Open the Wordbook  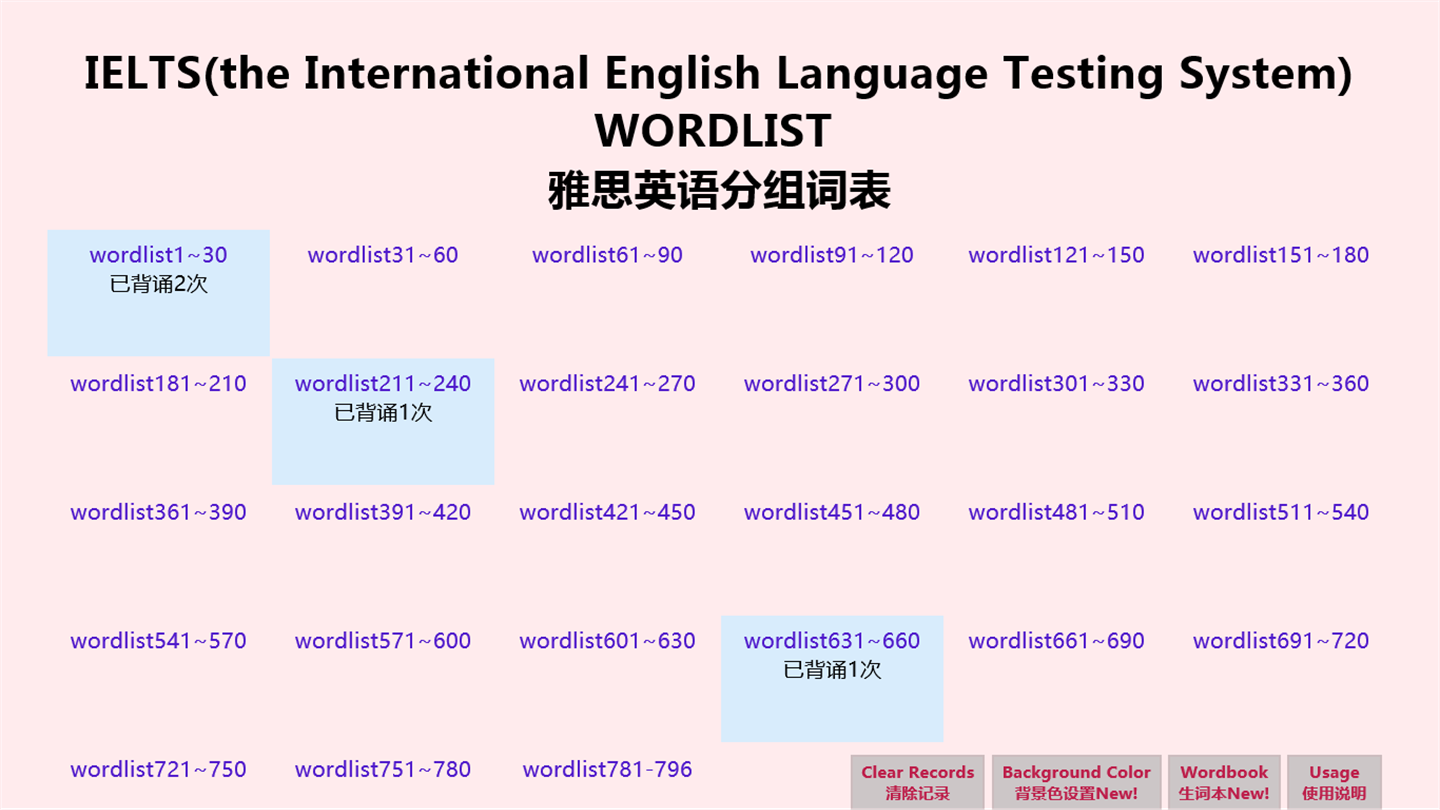1224,782
